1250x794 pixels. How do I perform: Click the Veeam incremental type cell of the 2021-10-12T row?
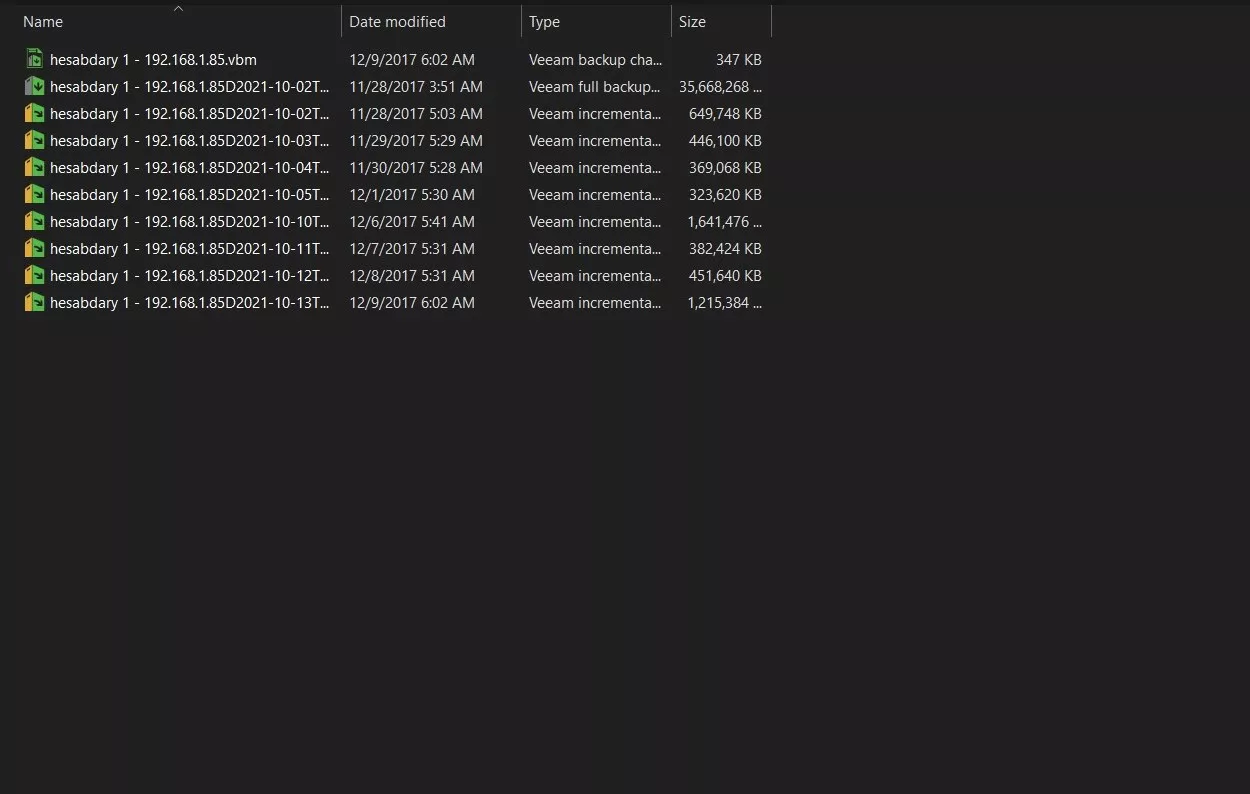coord(595,276)
